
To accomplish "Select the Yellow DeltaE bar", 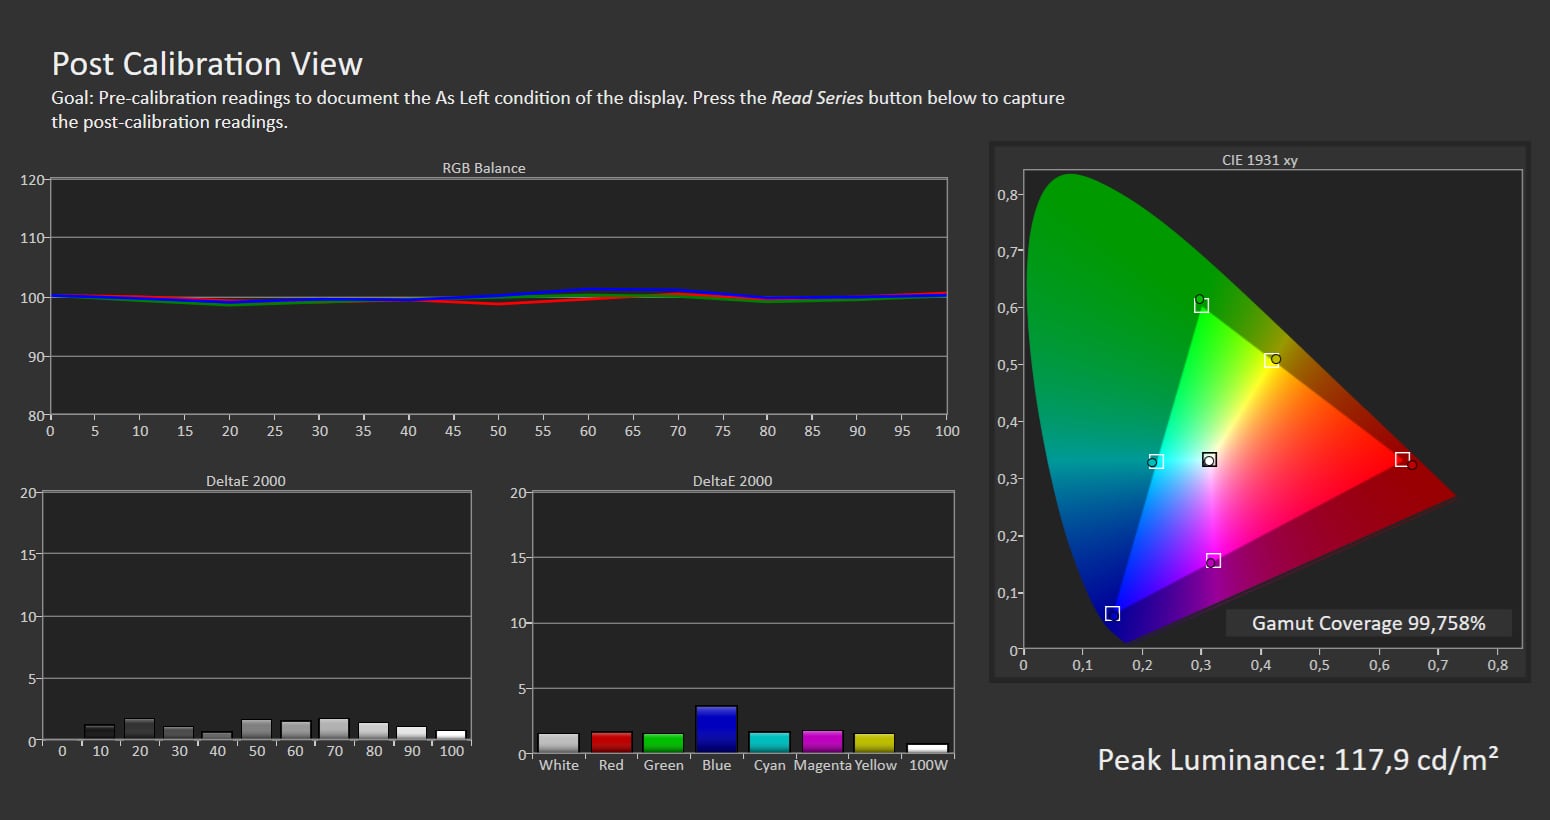I will (875, 743).
